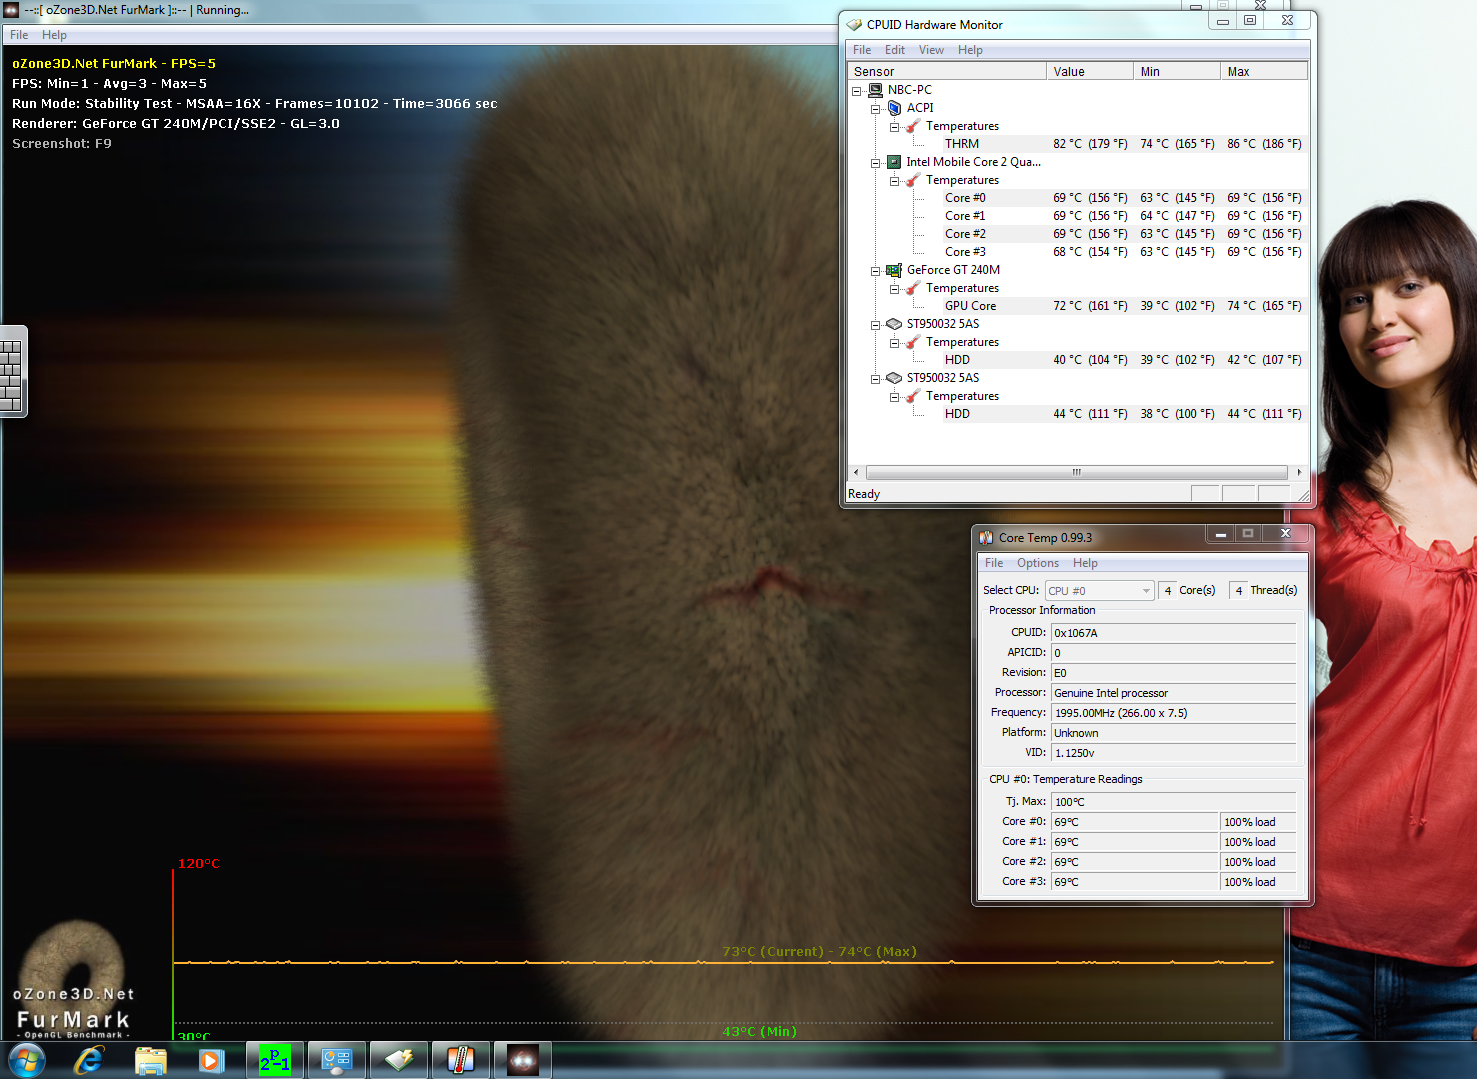The width and height of the screenshot is (1477, 1079).
Task: Switch to Prime95 taskbar icon
Action: point(275,1060)
